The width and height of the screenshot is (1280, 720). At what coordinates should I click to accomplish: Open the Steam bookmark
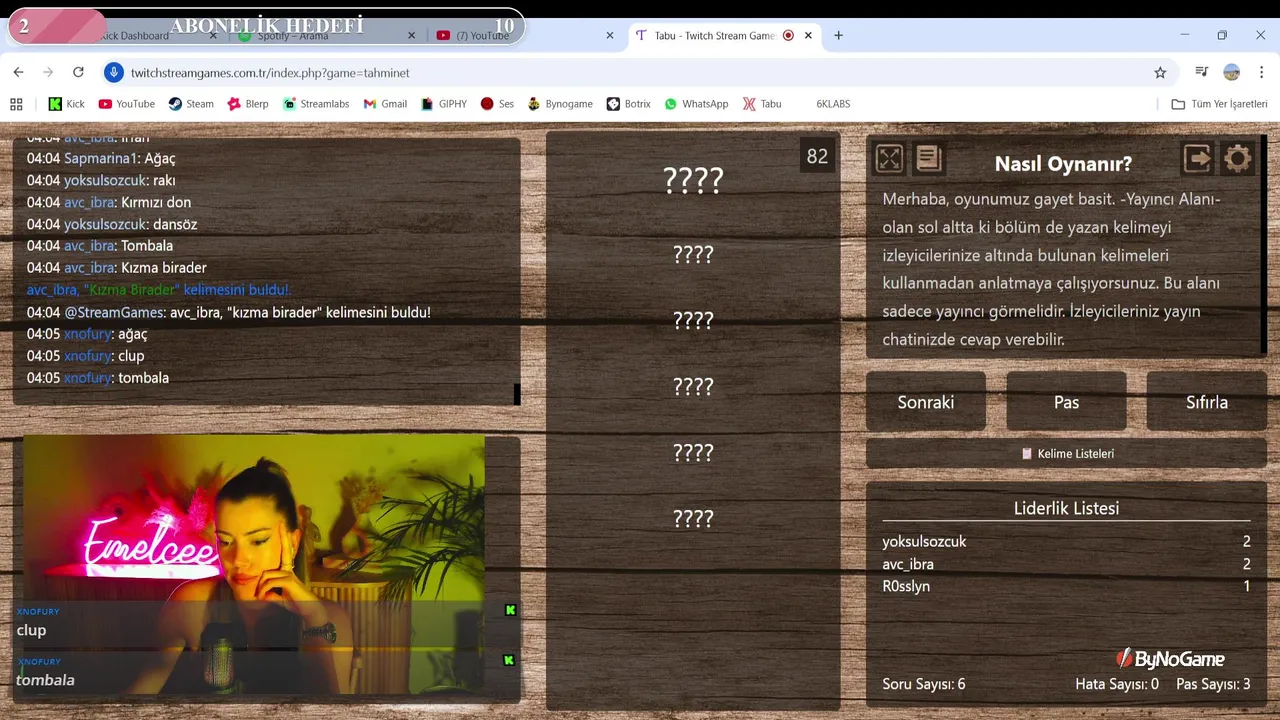(191, 104)
